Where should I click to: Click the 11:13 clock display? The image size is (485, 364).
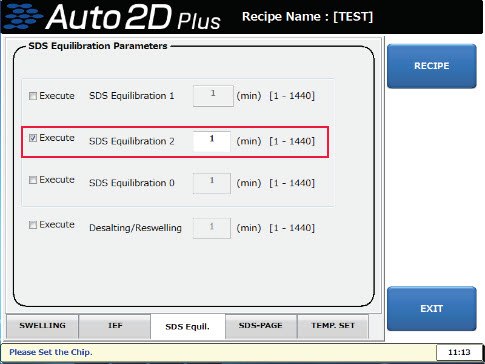coord(459,352)
